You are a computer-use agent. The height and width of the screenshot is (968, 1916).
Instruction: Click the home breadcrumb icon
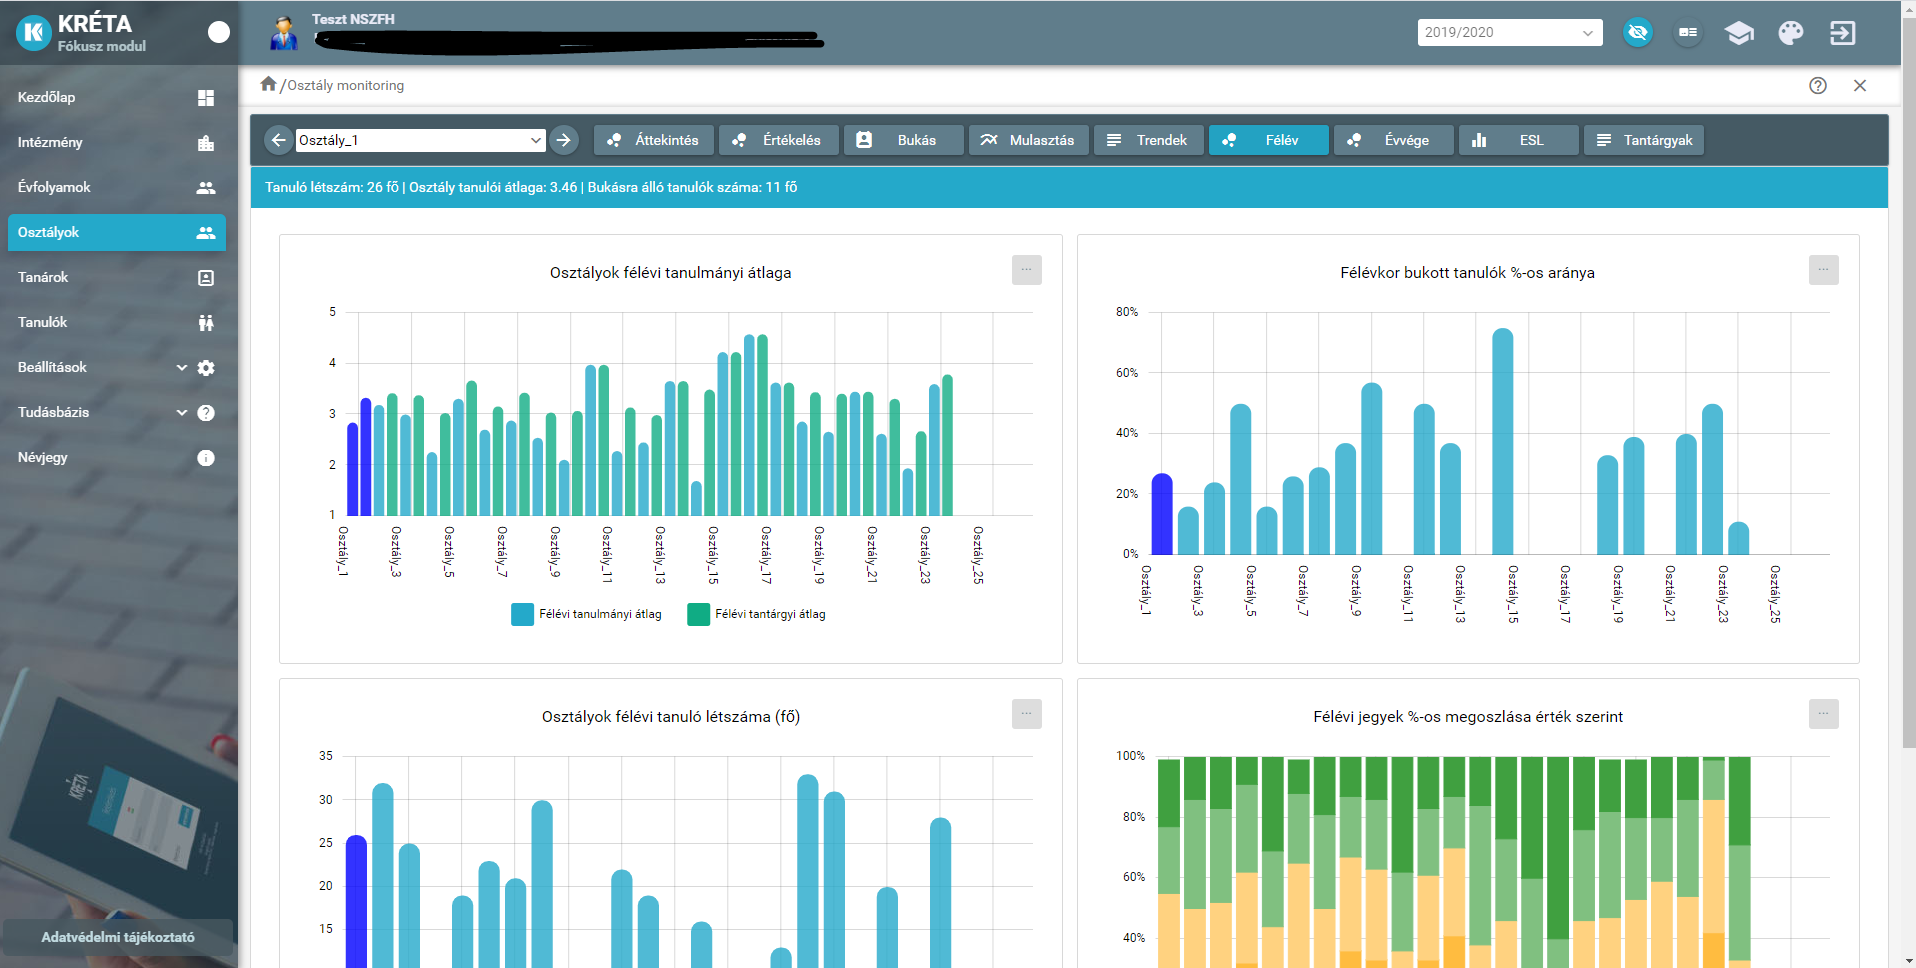point(268,84)
